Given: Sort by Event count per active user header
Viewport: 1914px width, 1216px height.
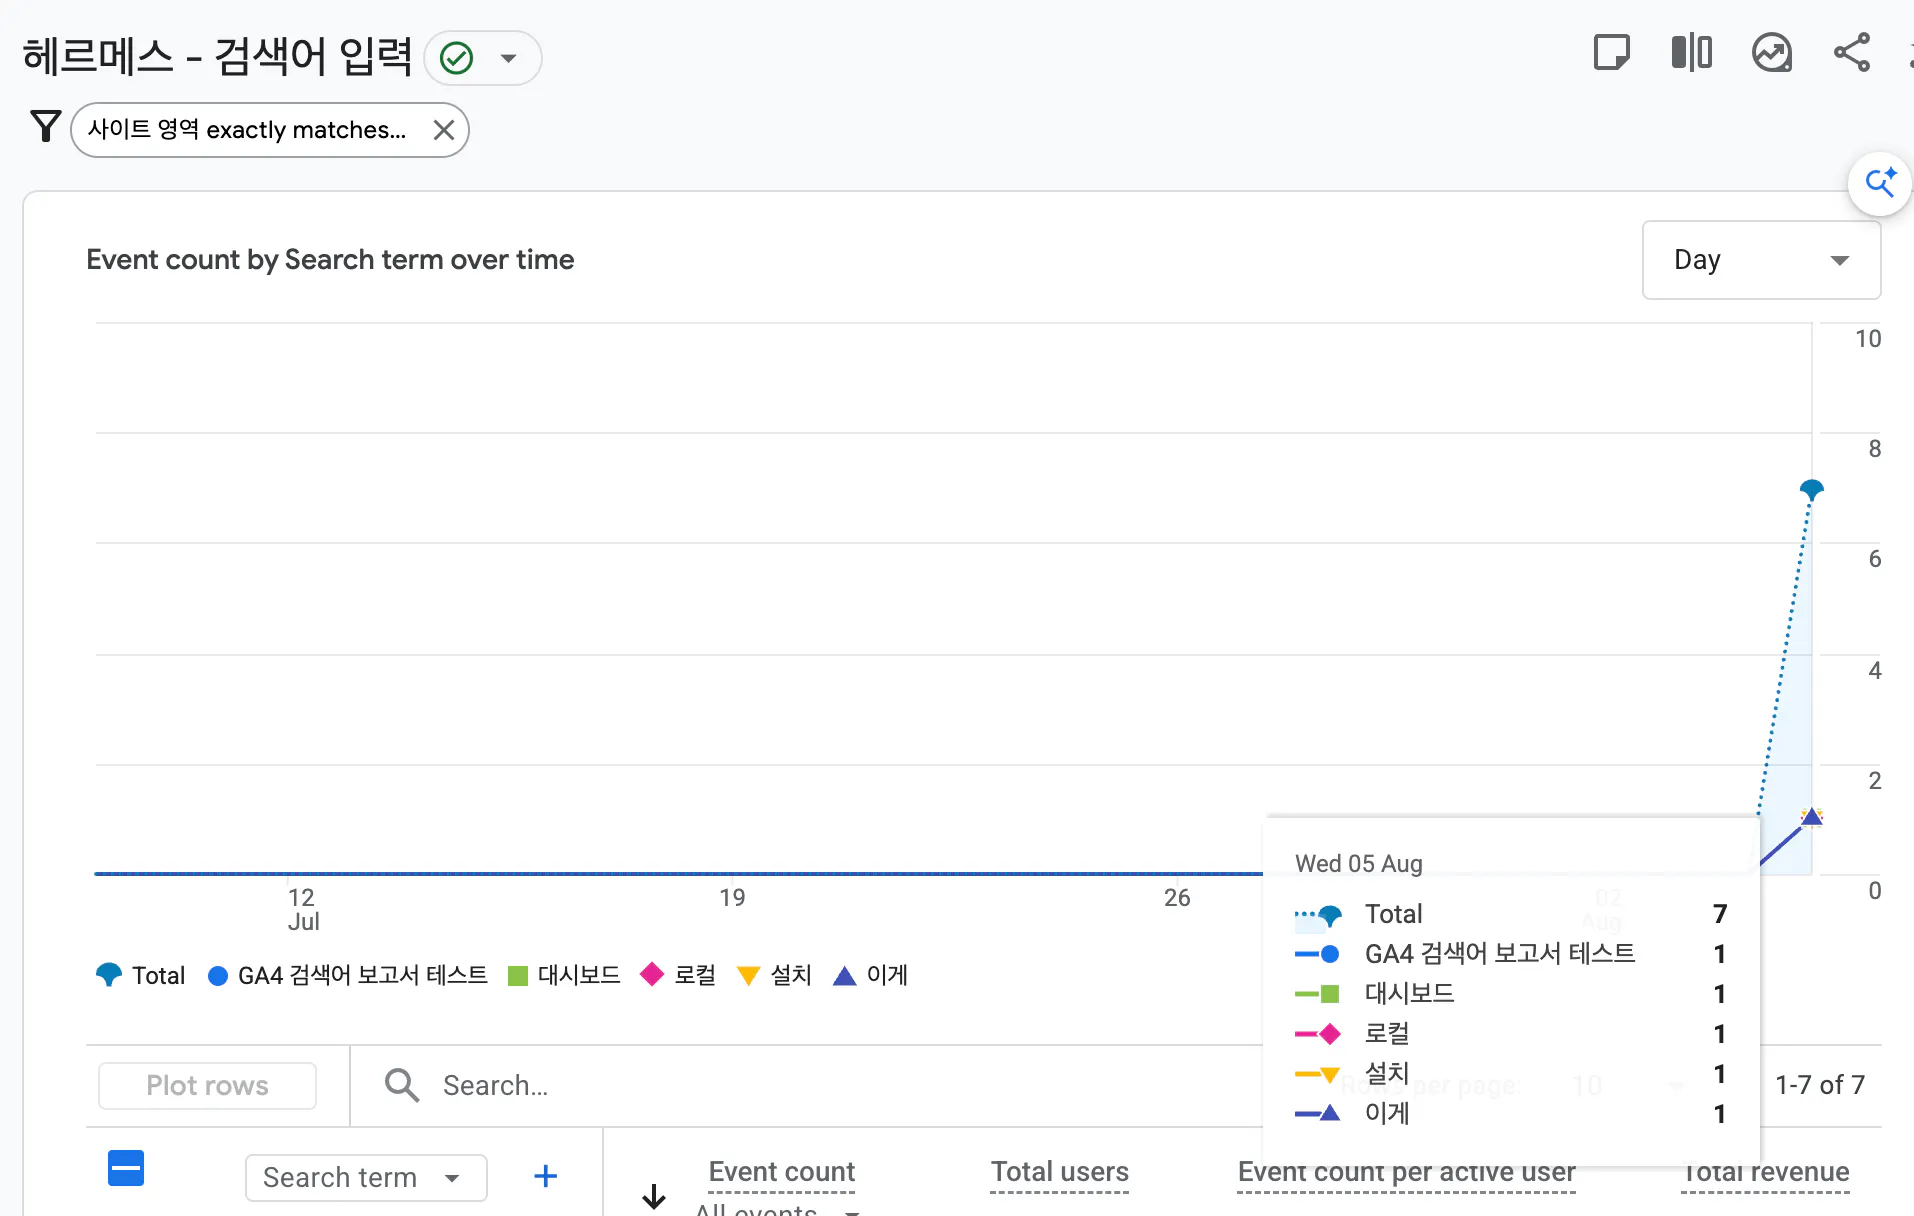Looking at the screenshot, I should pyautogui.click(x=1406, y=1172).
